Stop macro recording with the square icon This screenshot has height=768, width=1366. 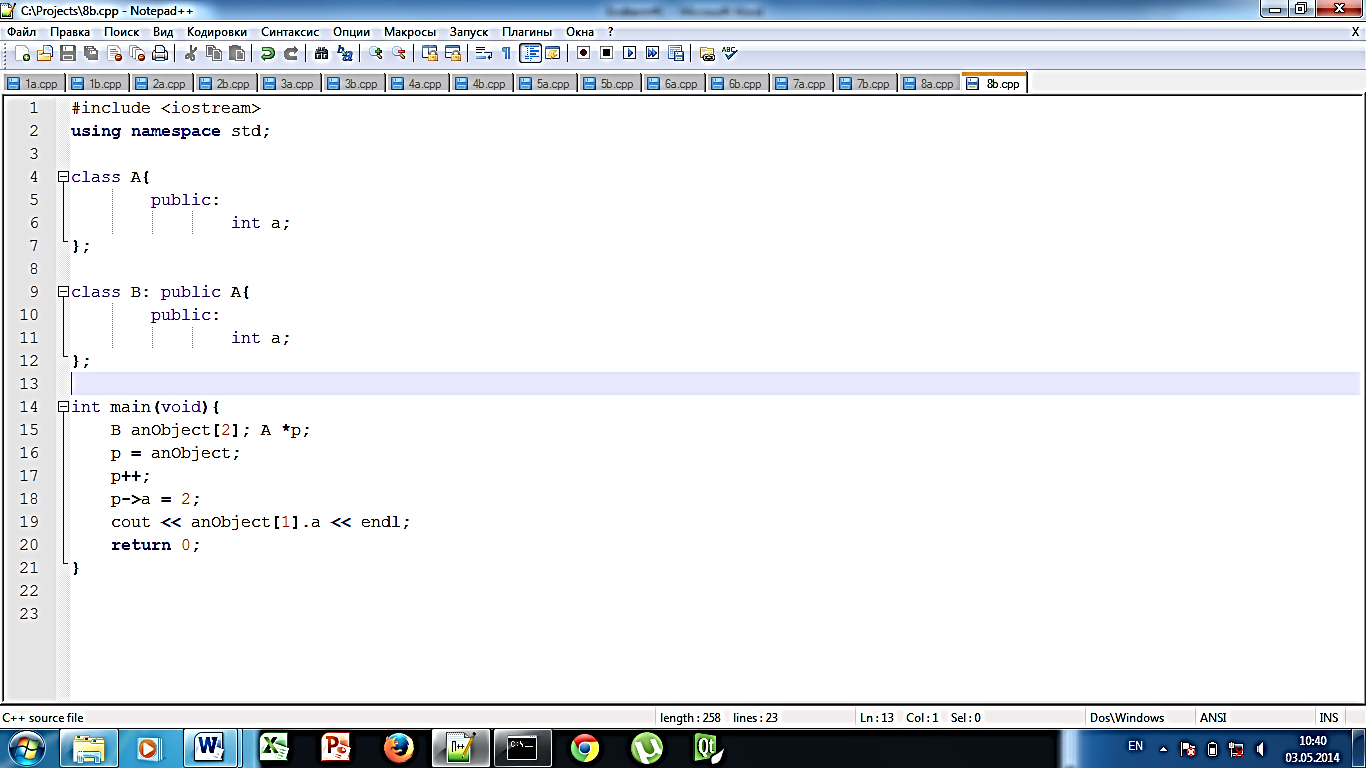[x=606, y=53]
